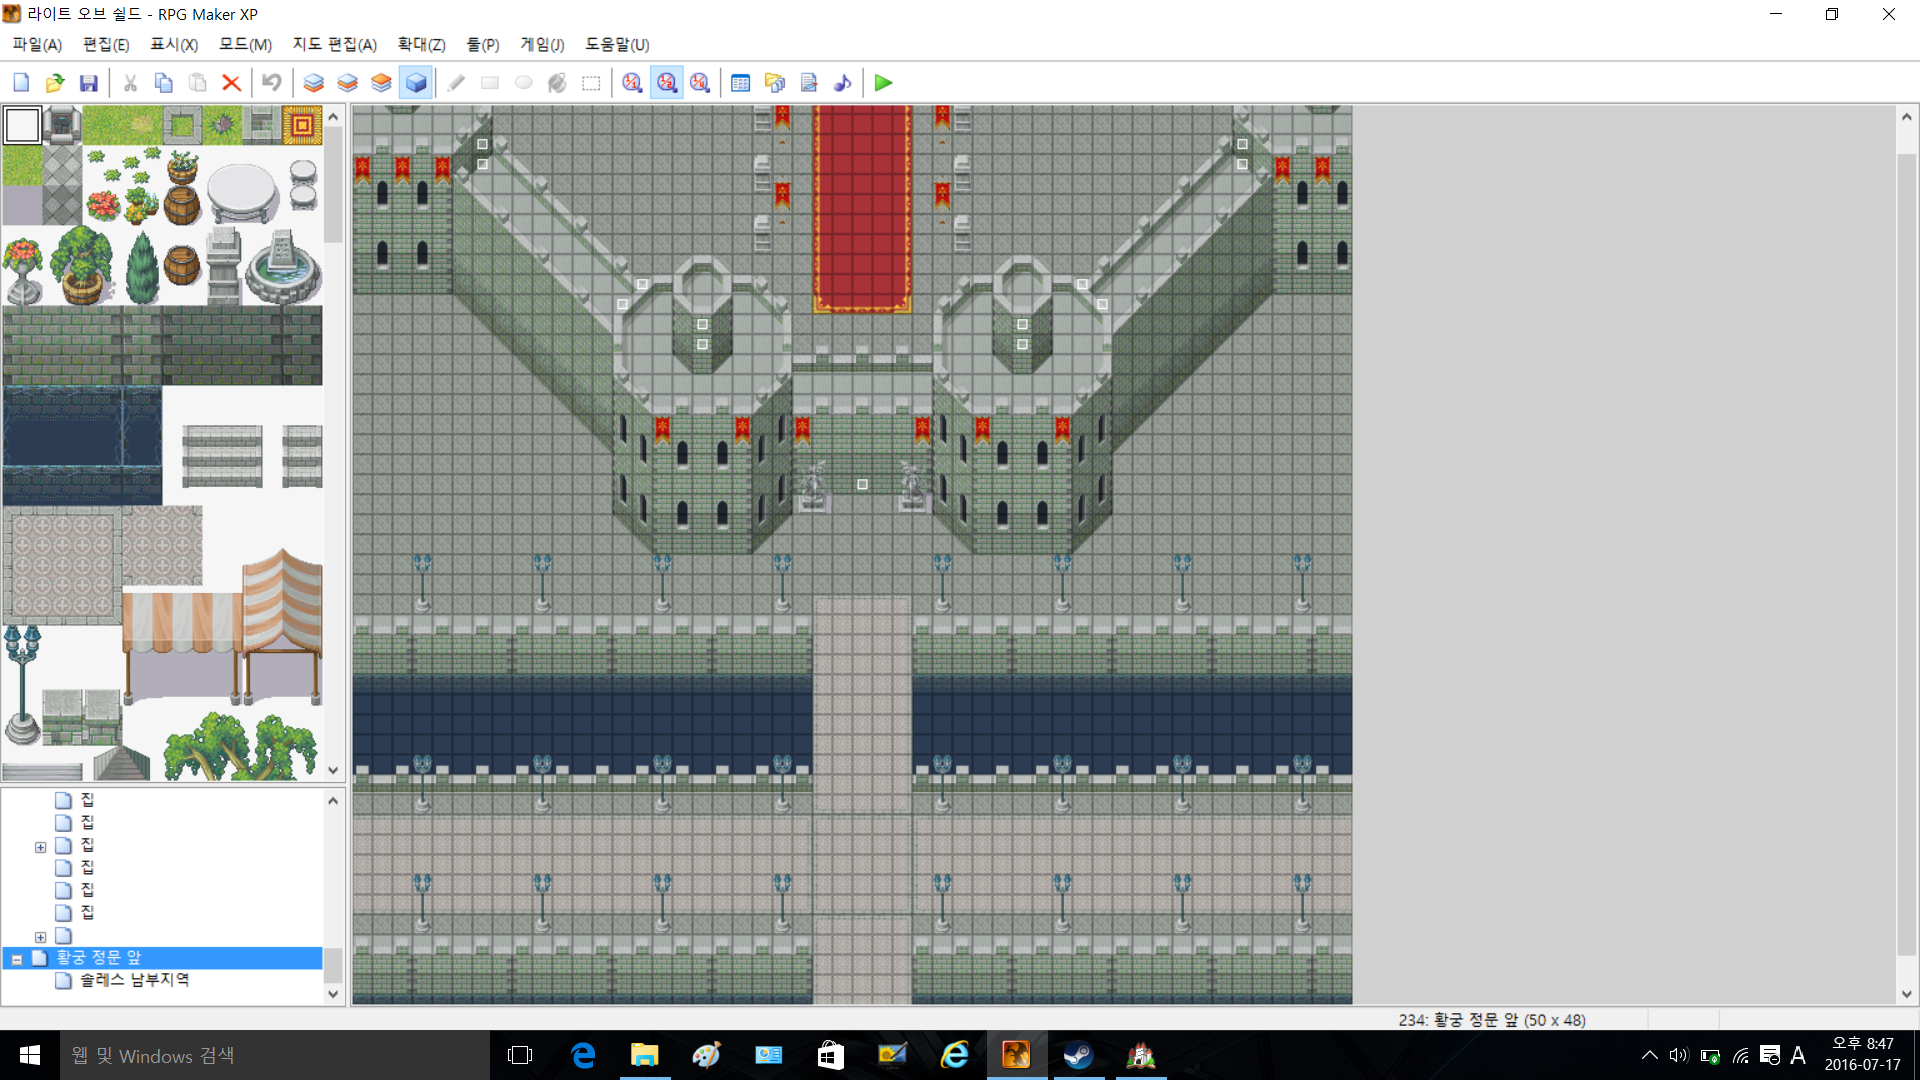Select the Rectangle drawing tool
This screenshot has height=1080, width=1920.
click(490, 83)
